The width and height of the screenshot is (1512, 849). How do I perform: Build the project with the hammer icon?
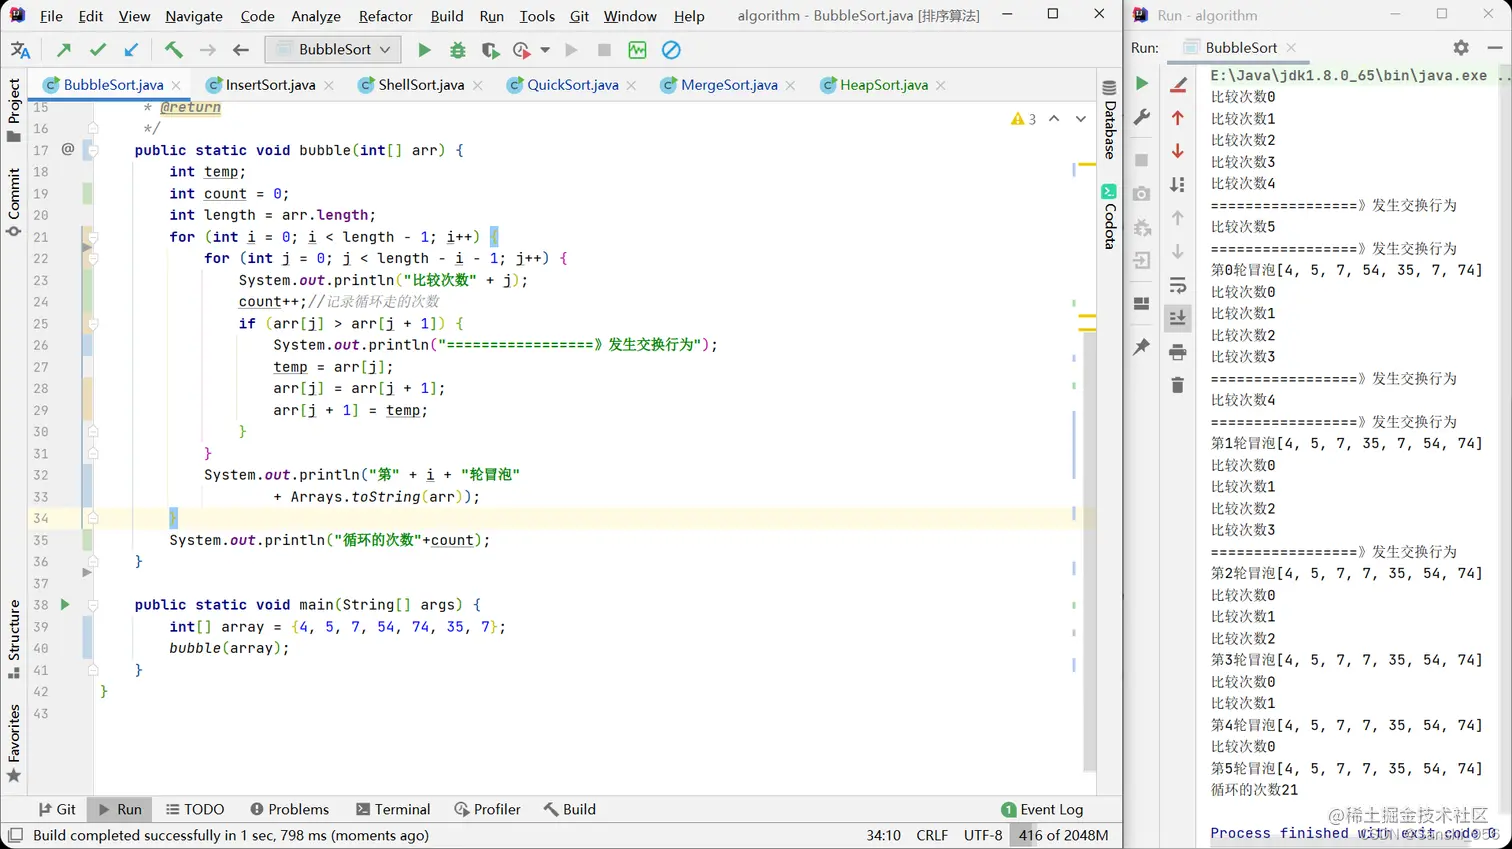[x=174, y=50]
